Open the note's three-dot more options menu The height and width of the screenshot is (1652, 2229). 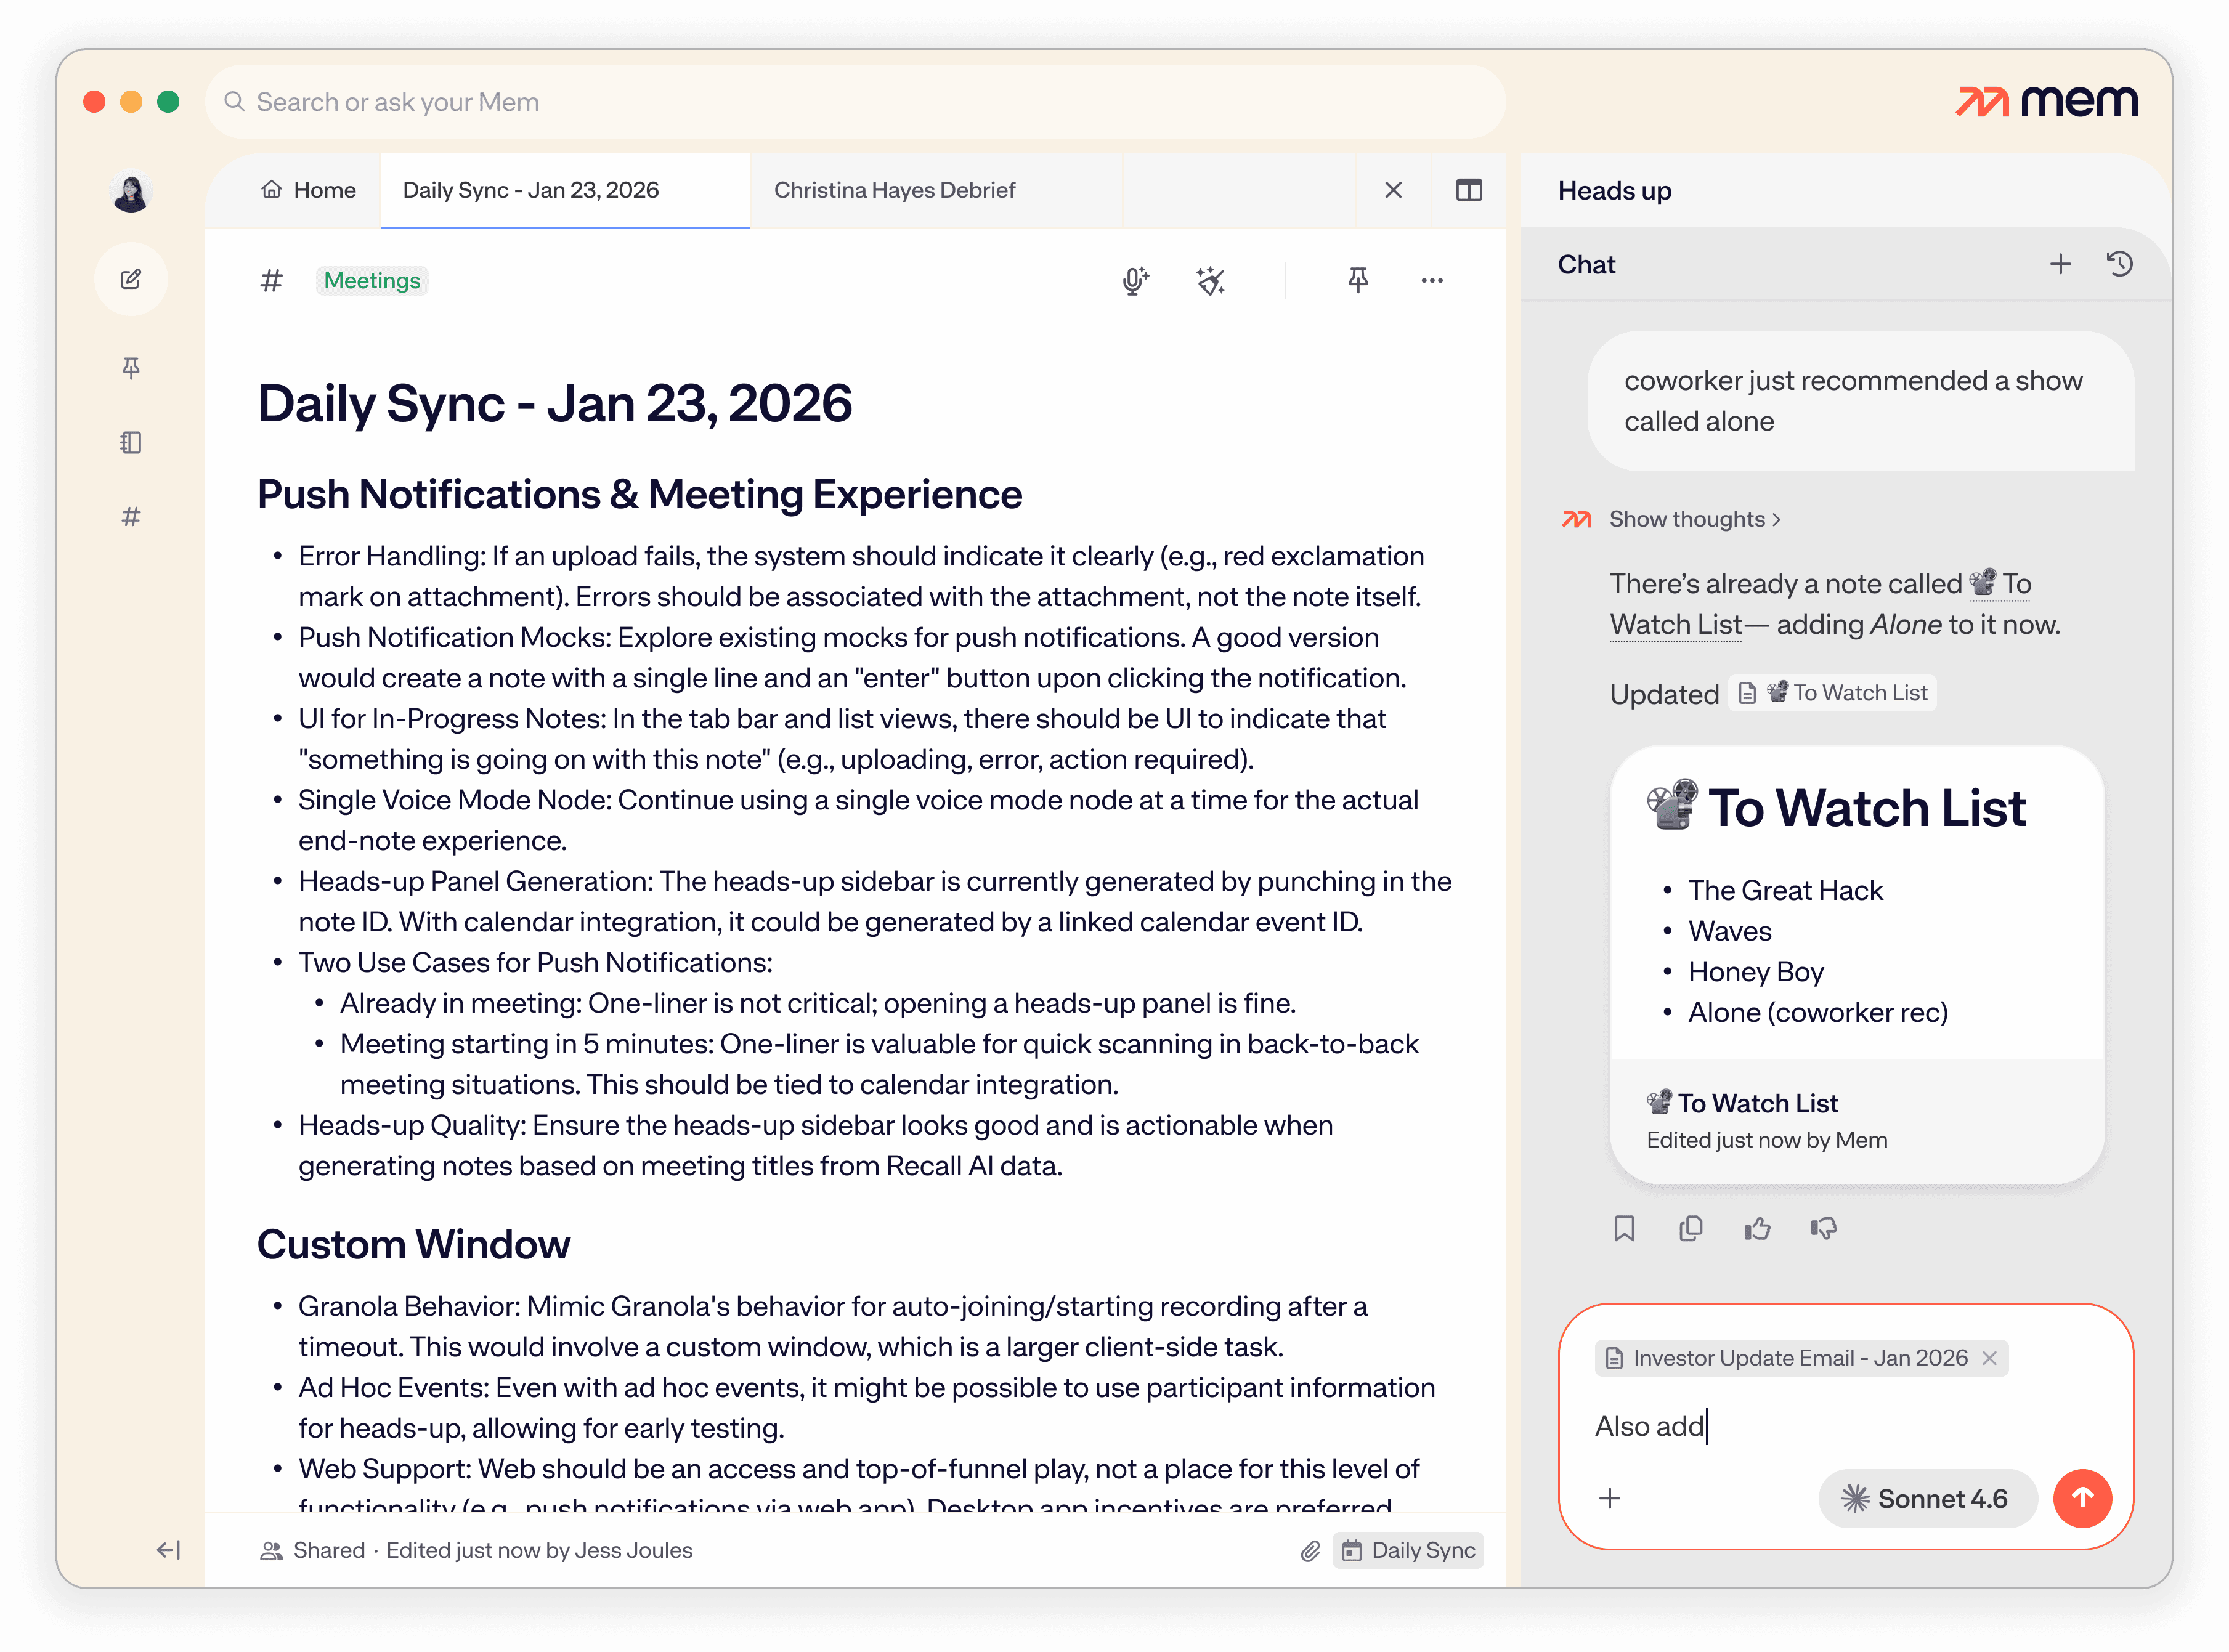point(1431,281)
